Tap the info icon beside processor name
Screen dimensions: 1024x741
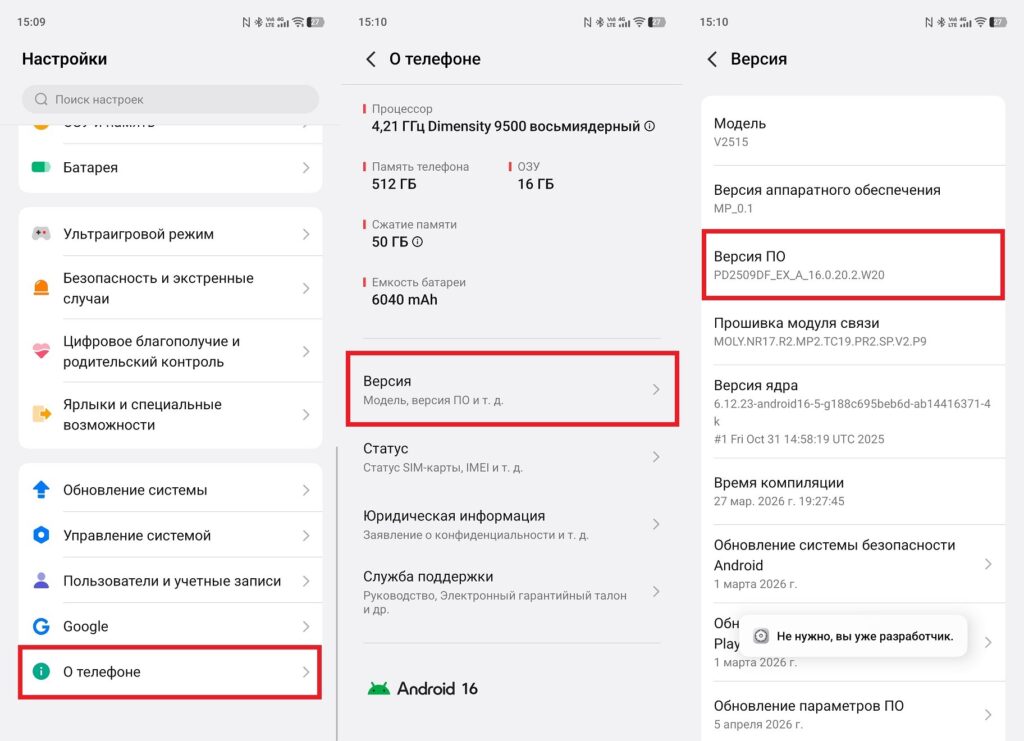click(650, 126)
